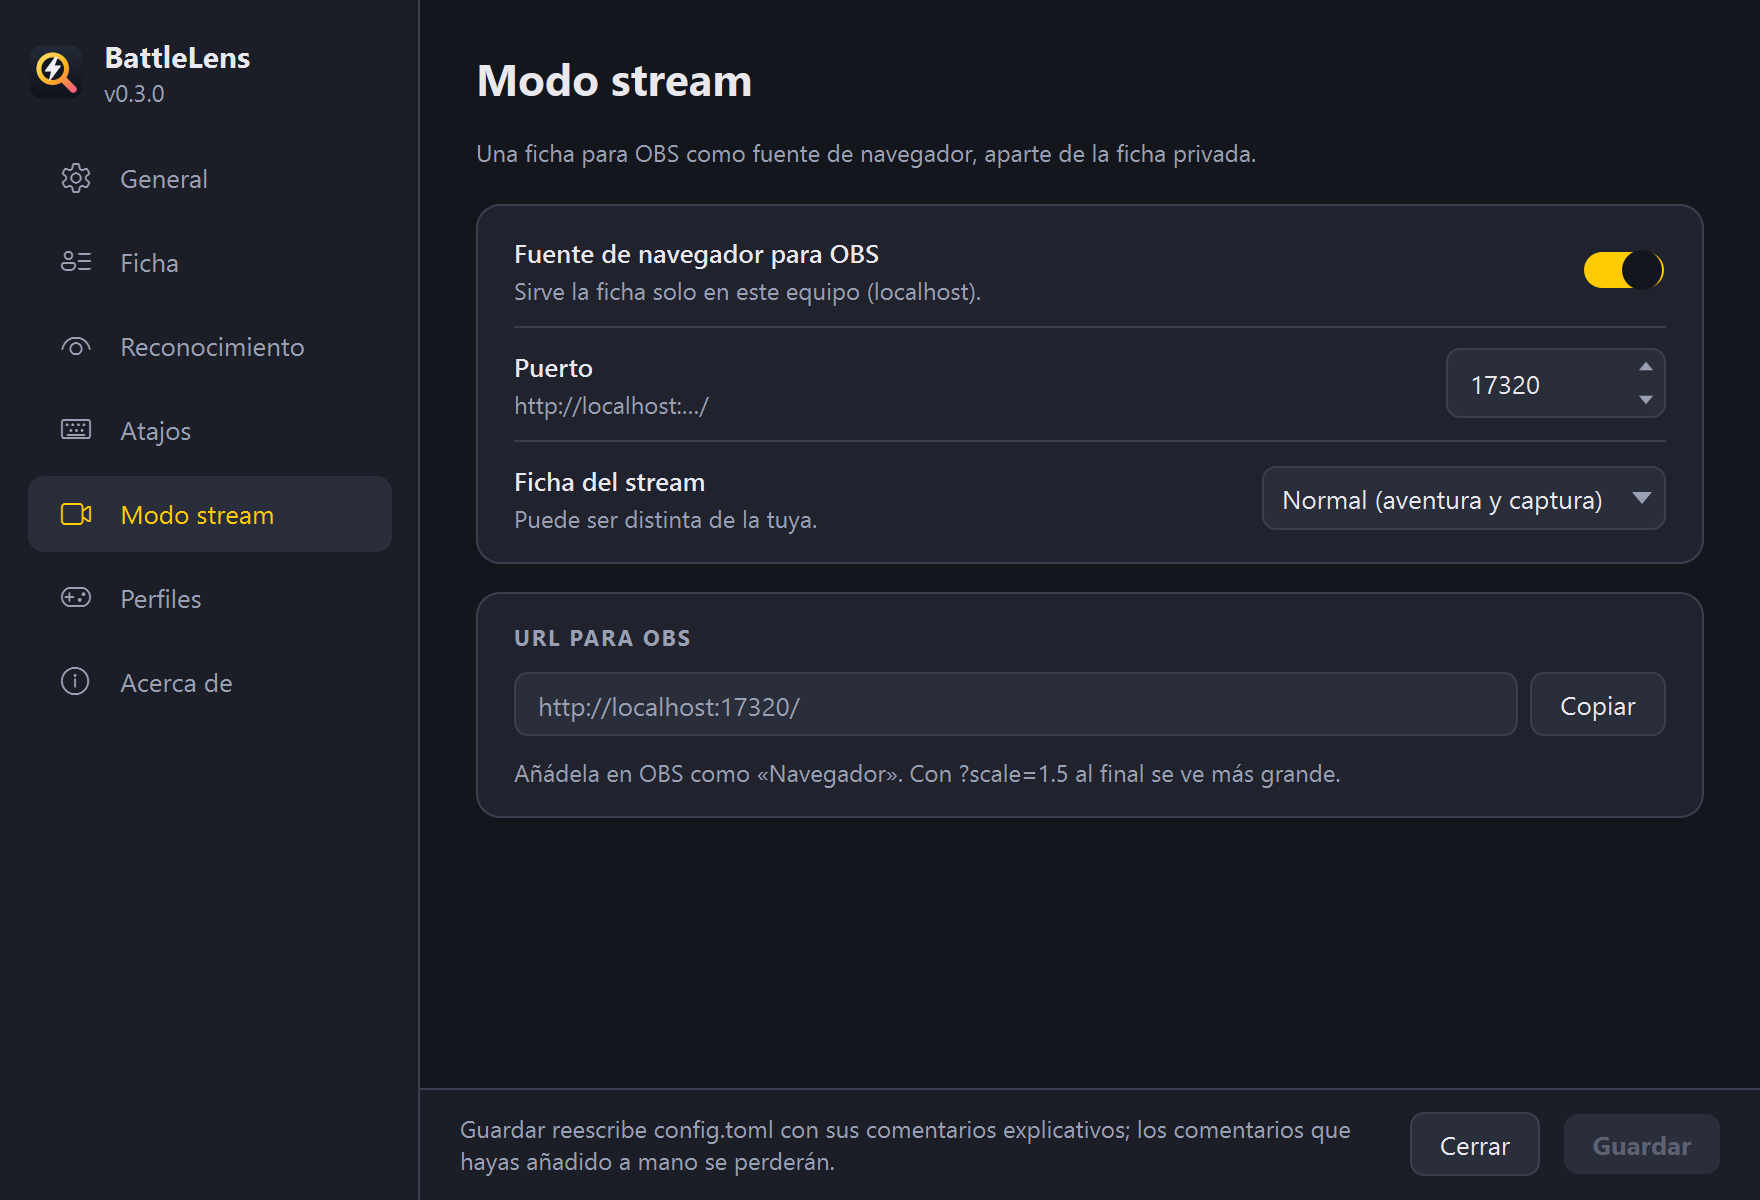Go to the Ficha section

[x=210, y=263]
